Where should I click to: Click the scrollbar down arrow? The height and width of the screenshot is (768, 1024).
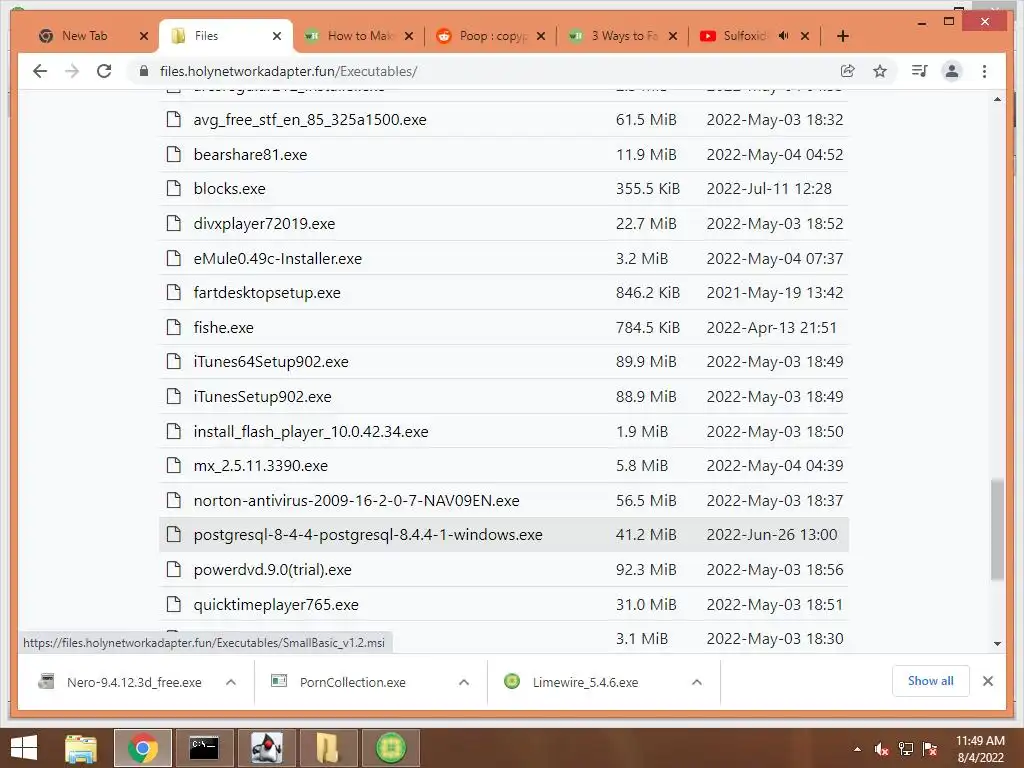(997, 644)
